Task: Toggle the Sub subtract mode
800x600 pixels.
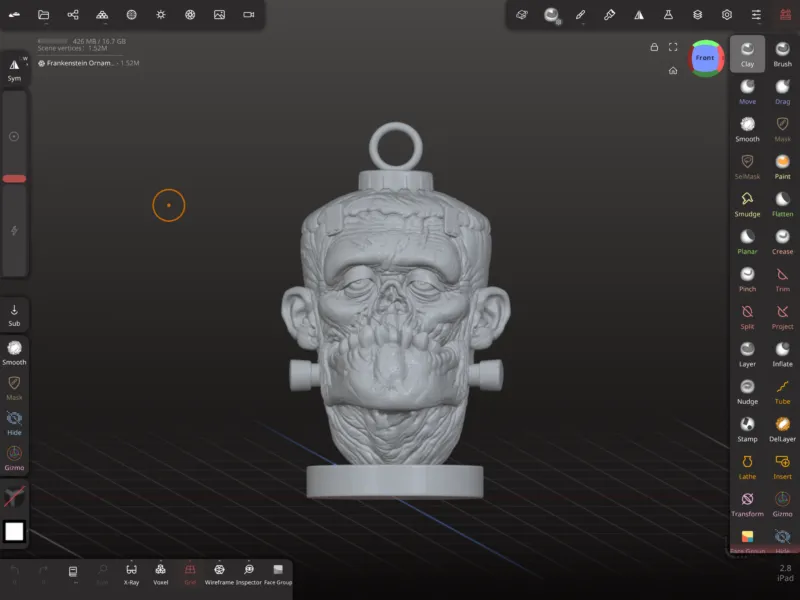Action: [14, 315]
